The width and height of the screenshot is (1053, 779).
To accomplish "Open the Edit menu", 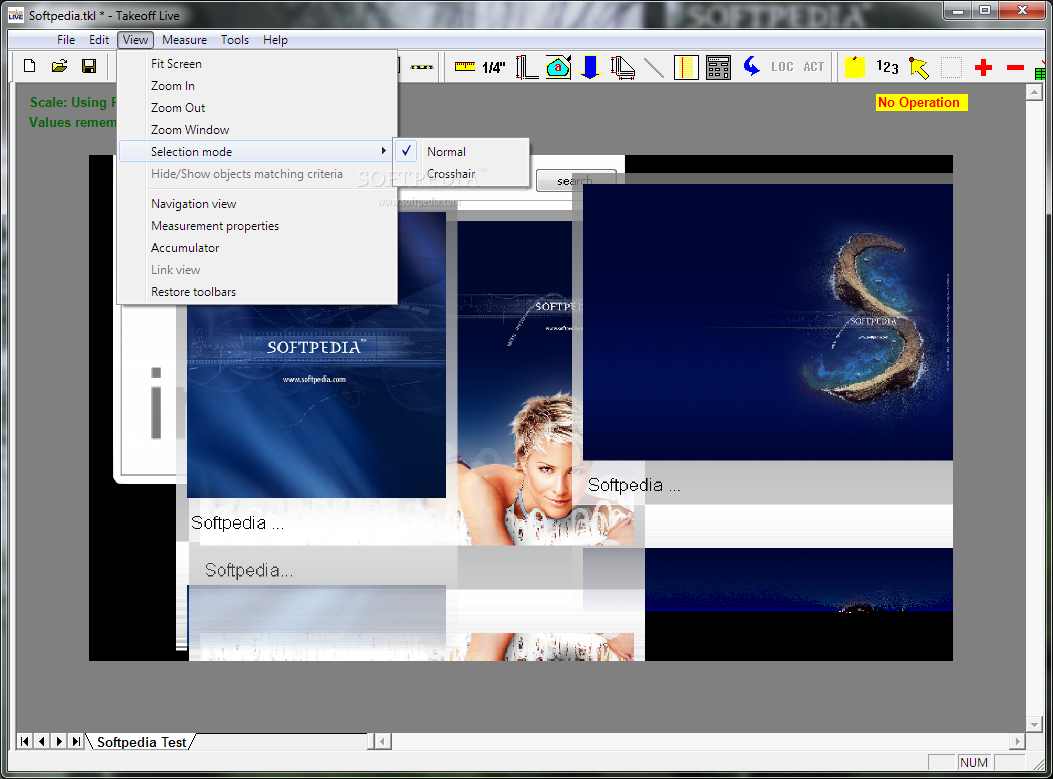I will pyautogui.click(x=99, y=40).
